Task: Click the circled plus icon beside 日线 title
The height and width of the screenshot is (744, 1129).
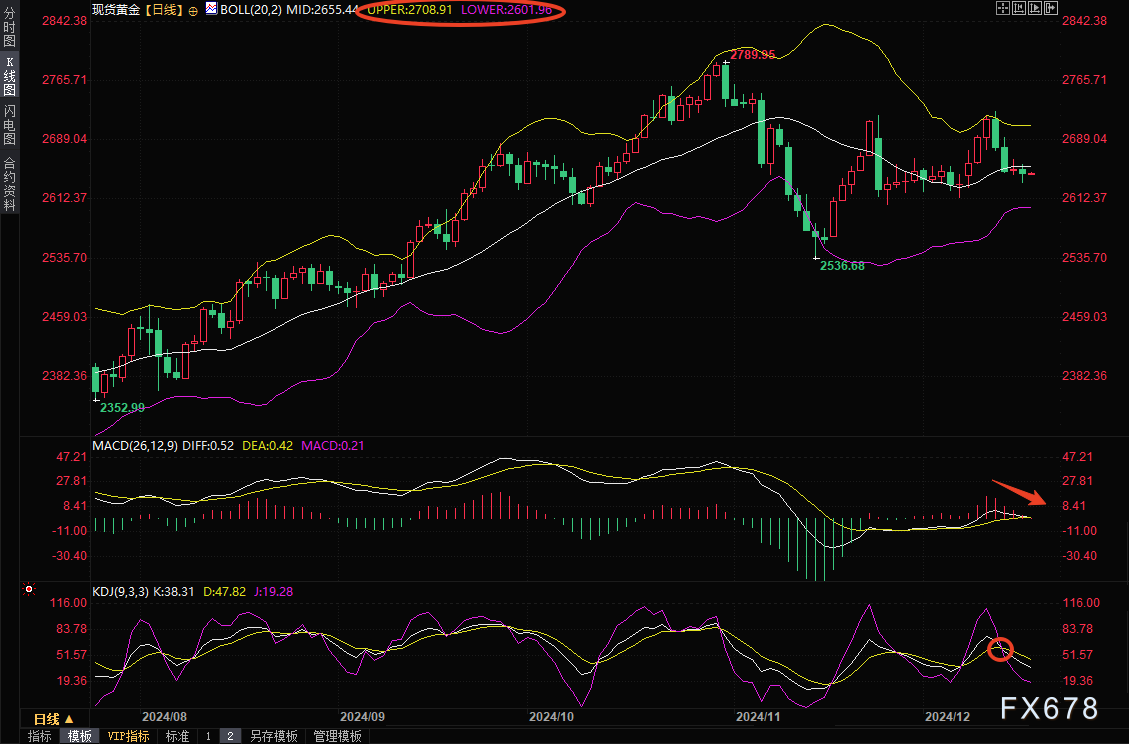Action: [193, 9]
